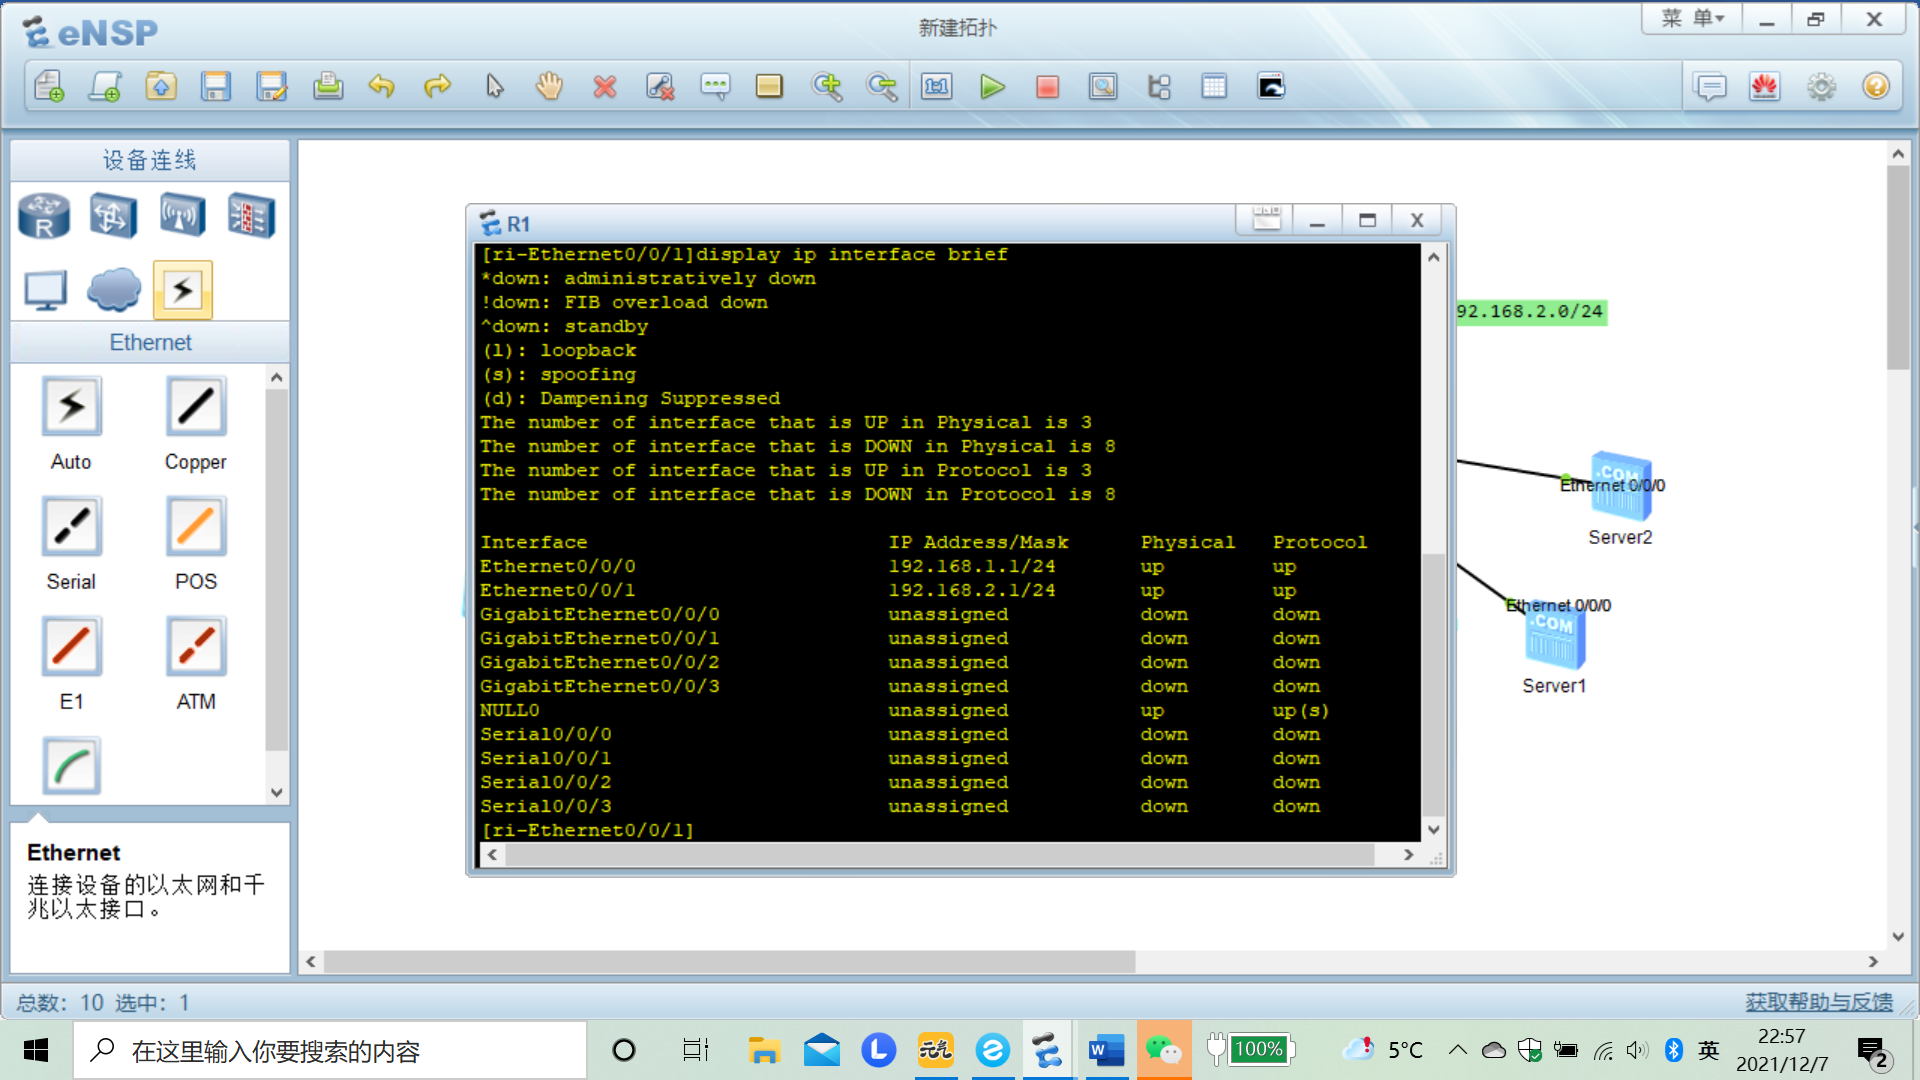
Task: Click the zoom in magnifier icon
Action: [827, 87]
